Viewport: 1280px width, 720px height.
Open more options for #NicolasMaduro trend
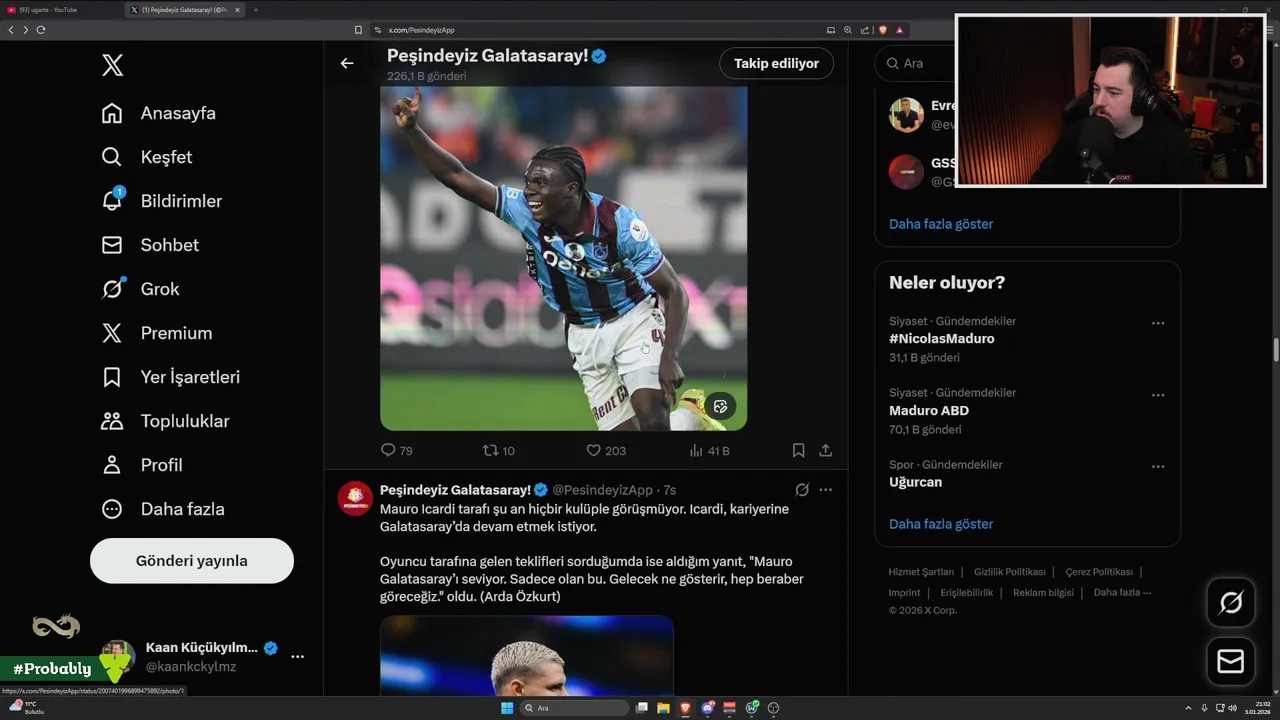point(1158,323)
